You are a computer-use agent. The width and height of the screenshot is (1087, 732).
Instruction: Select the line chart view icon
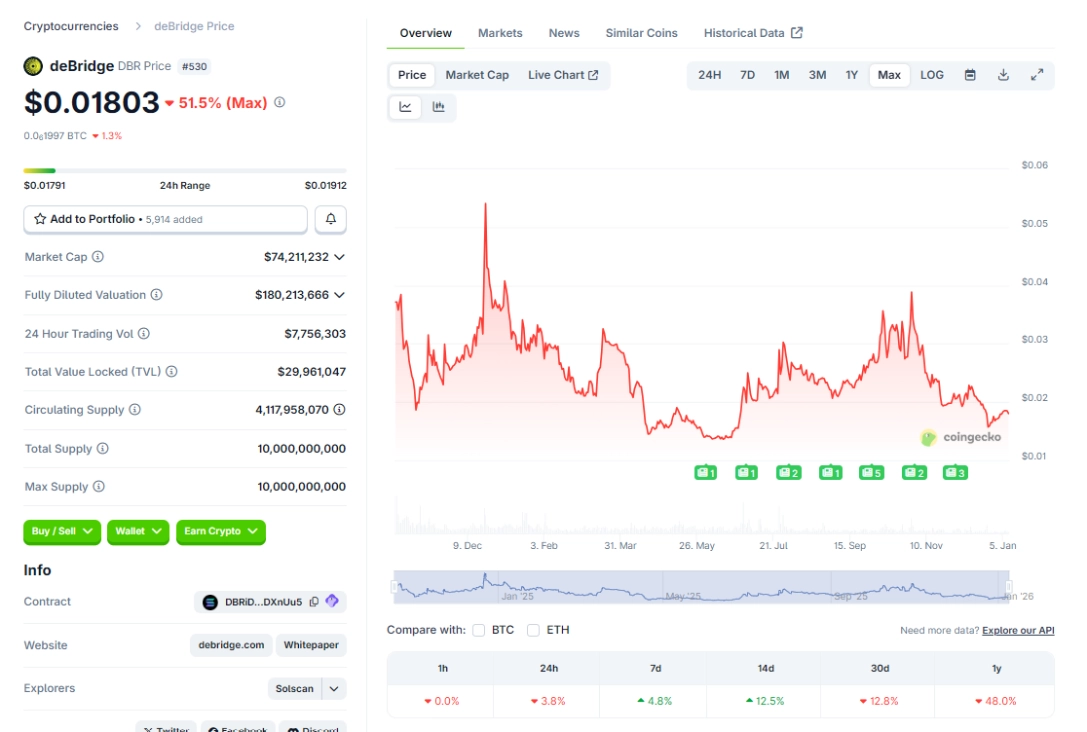pos(405,107)
